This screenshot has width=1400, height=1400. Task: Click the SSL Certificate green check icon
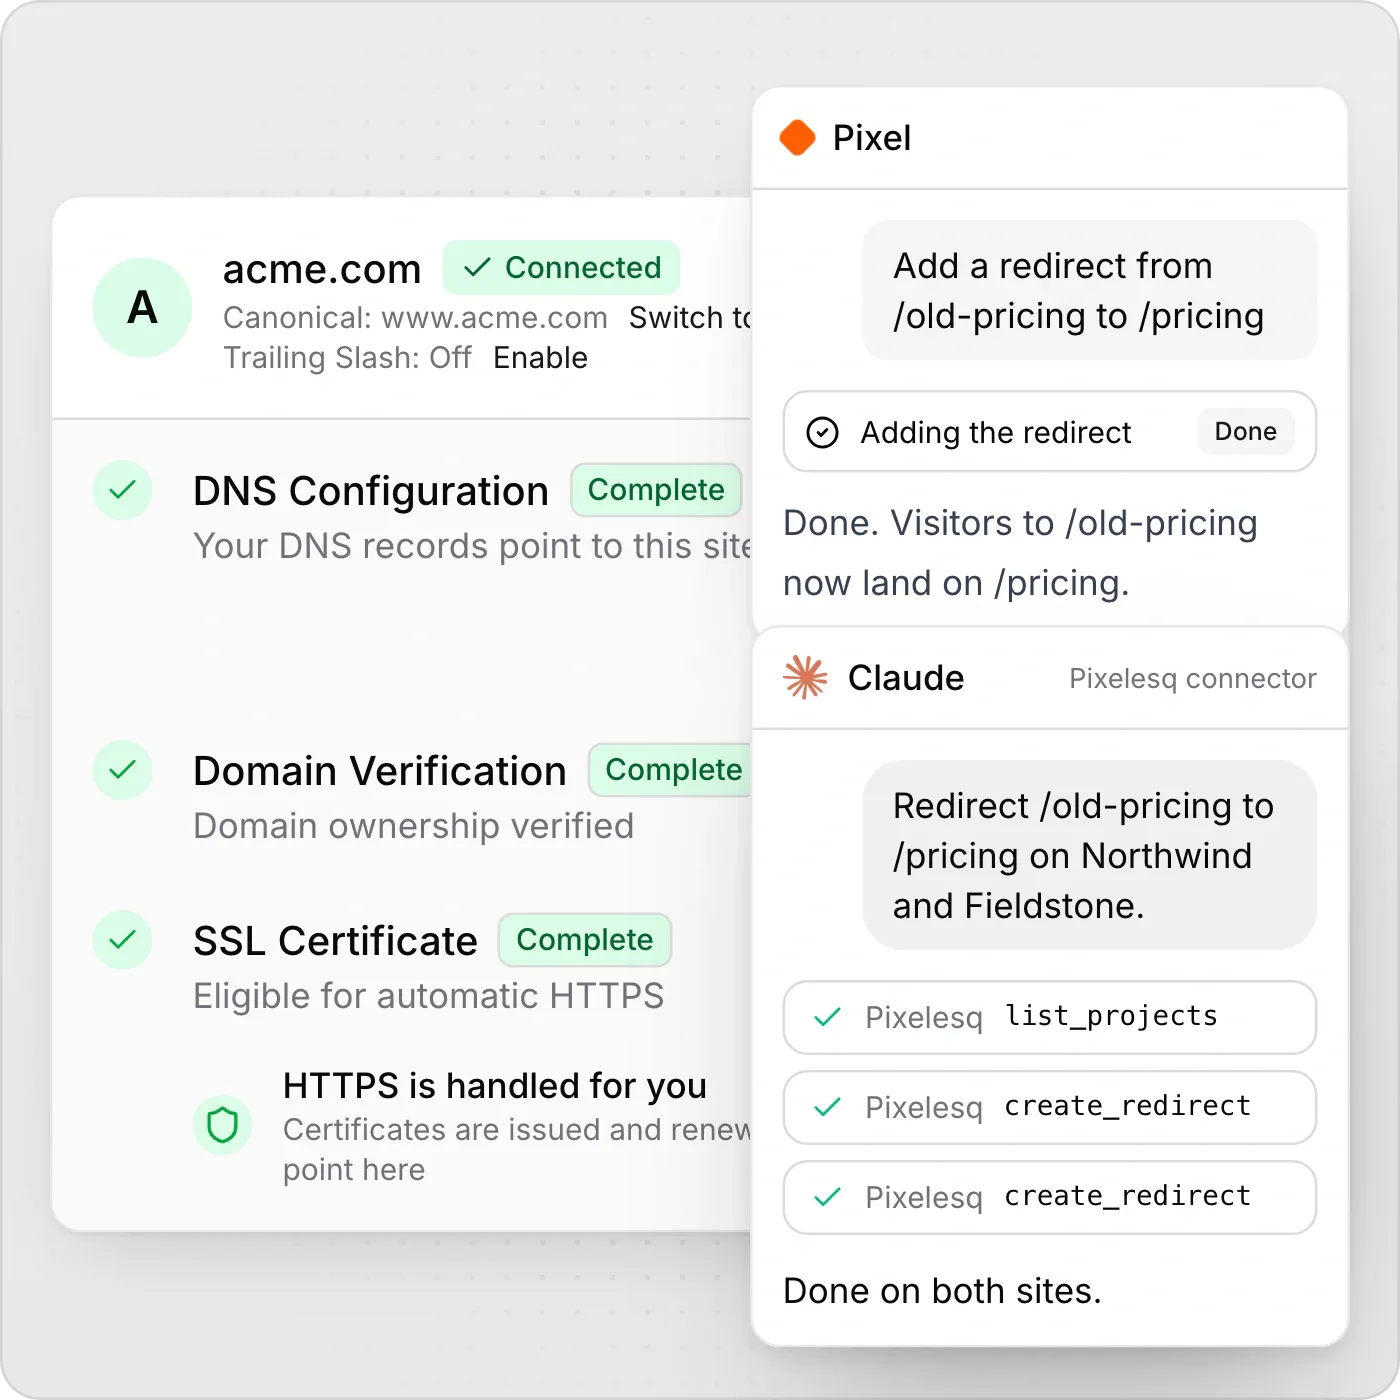[122, 940]
